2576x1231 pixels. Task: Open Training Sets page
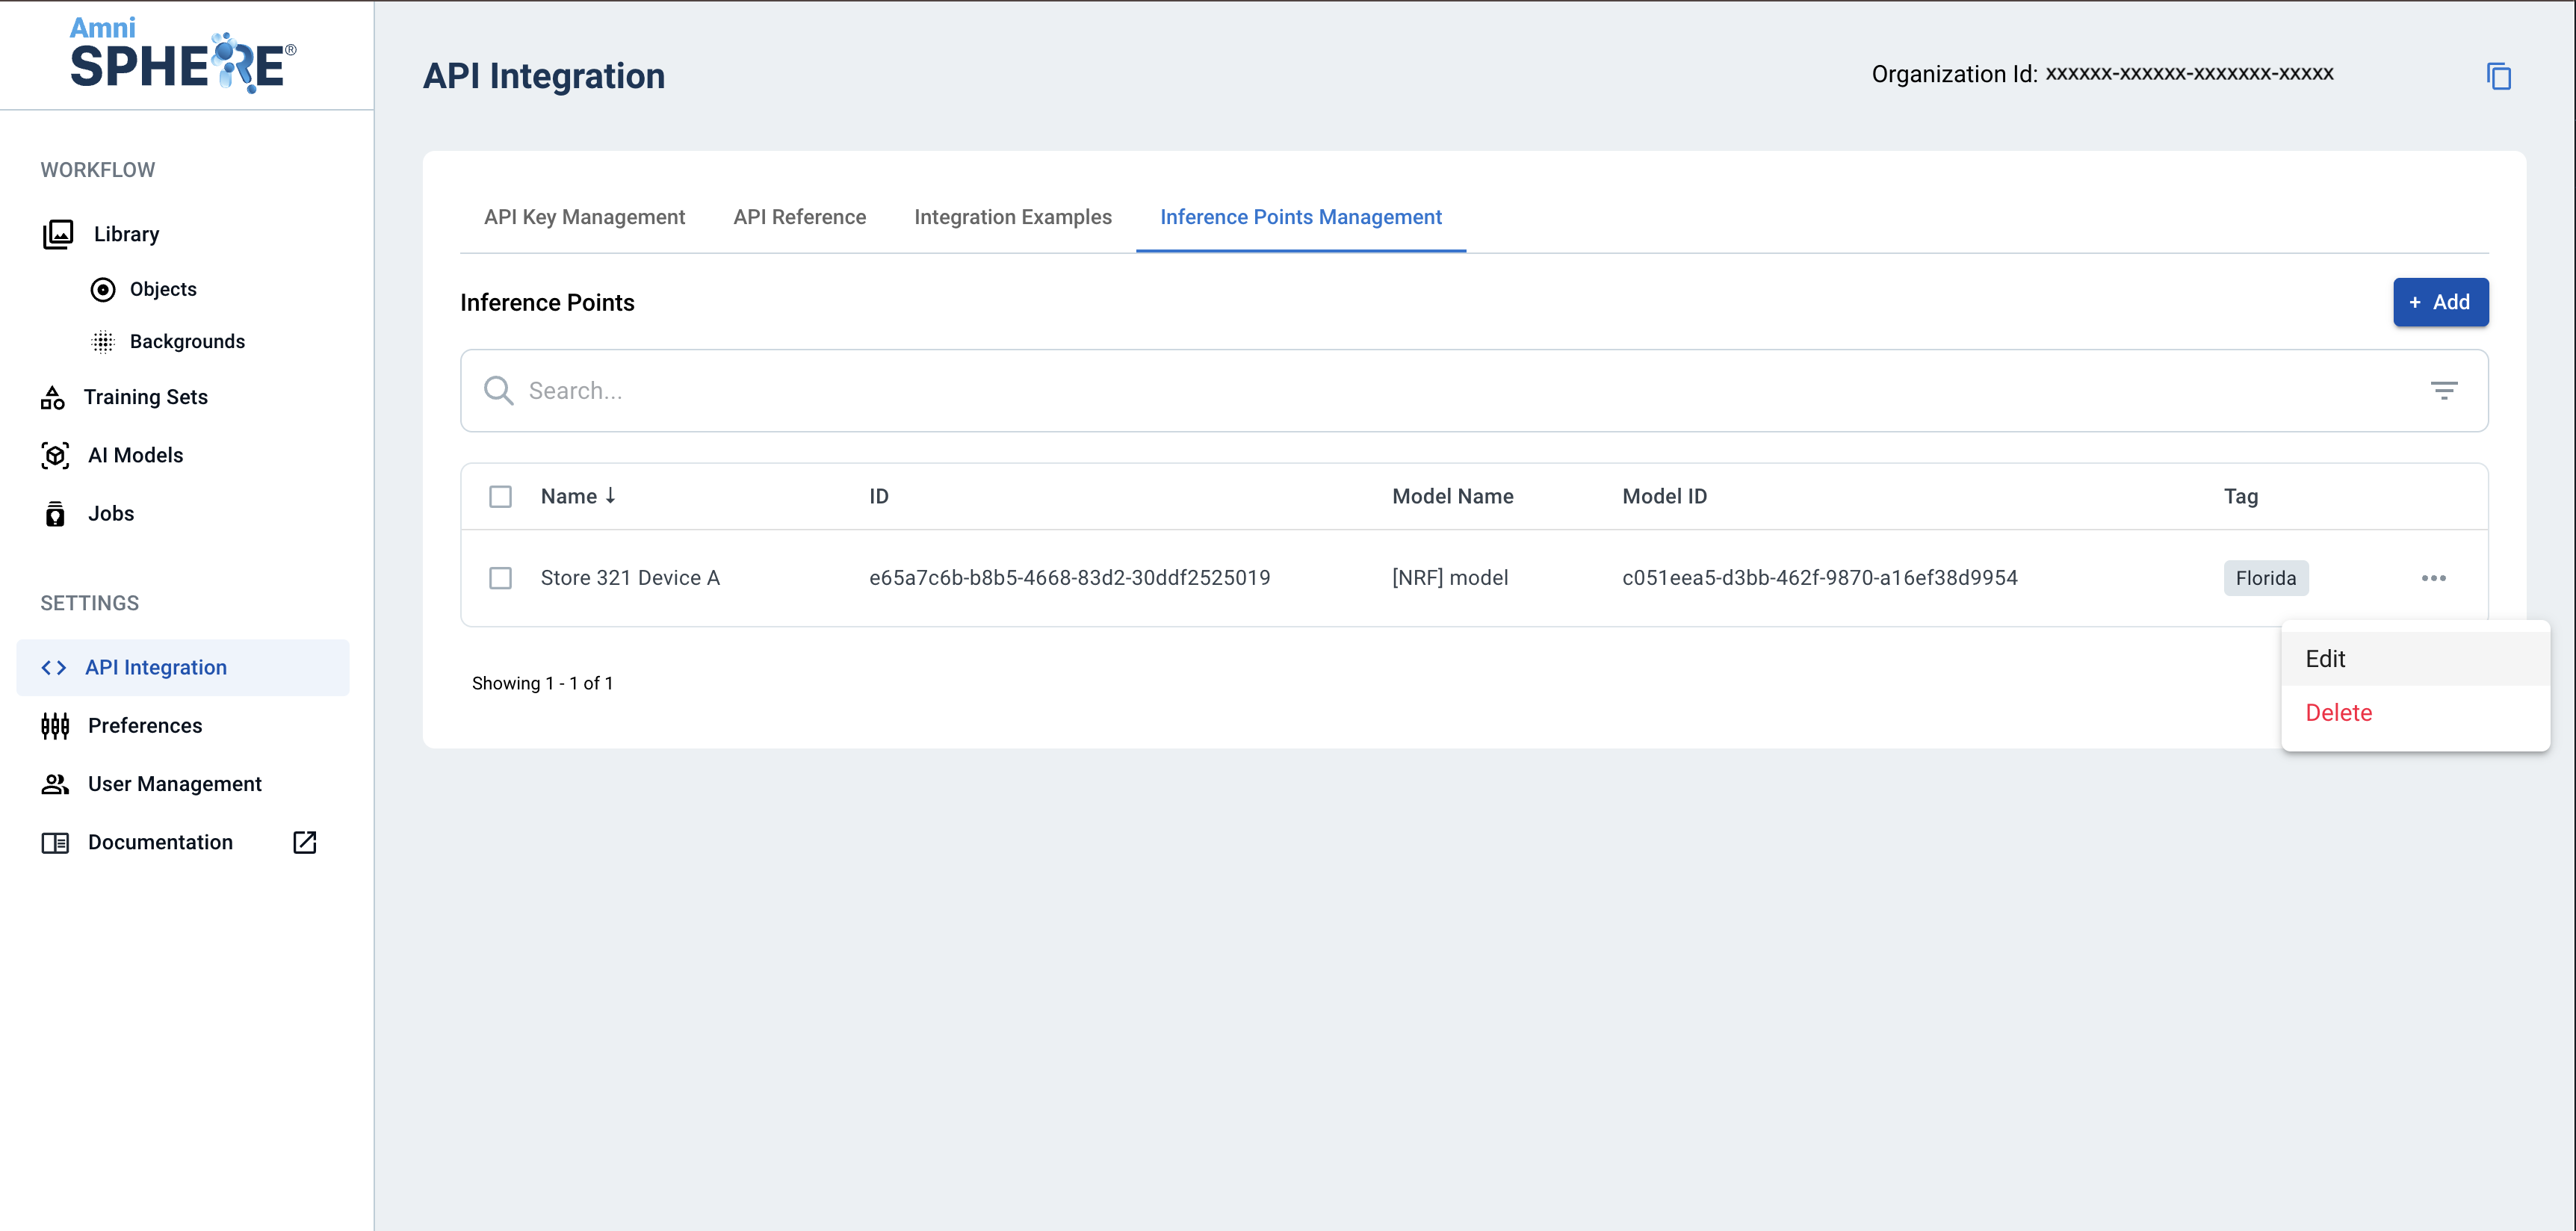pos(146,397)
